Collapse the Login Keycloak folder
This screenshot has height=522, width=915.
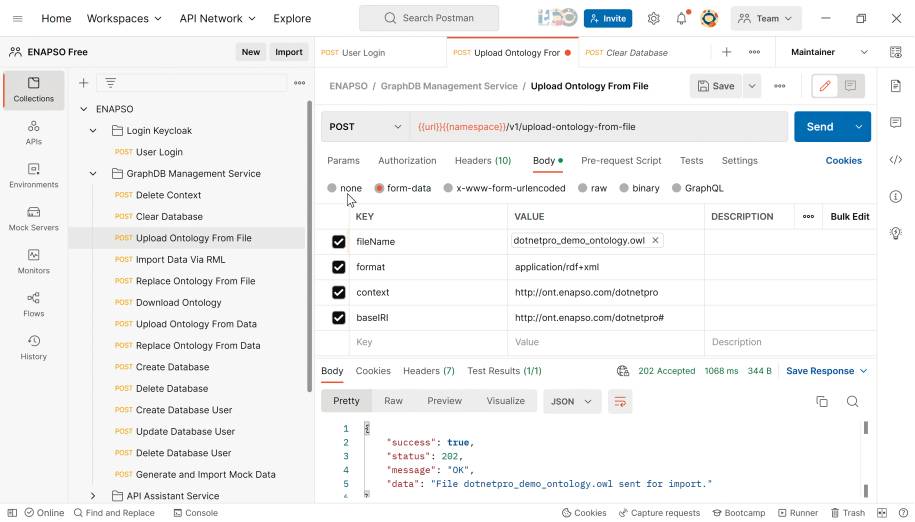click(93, 131)
